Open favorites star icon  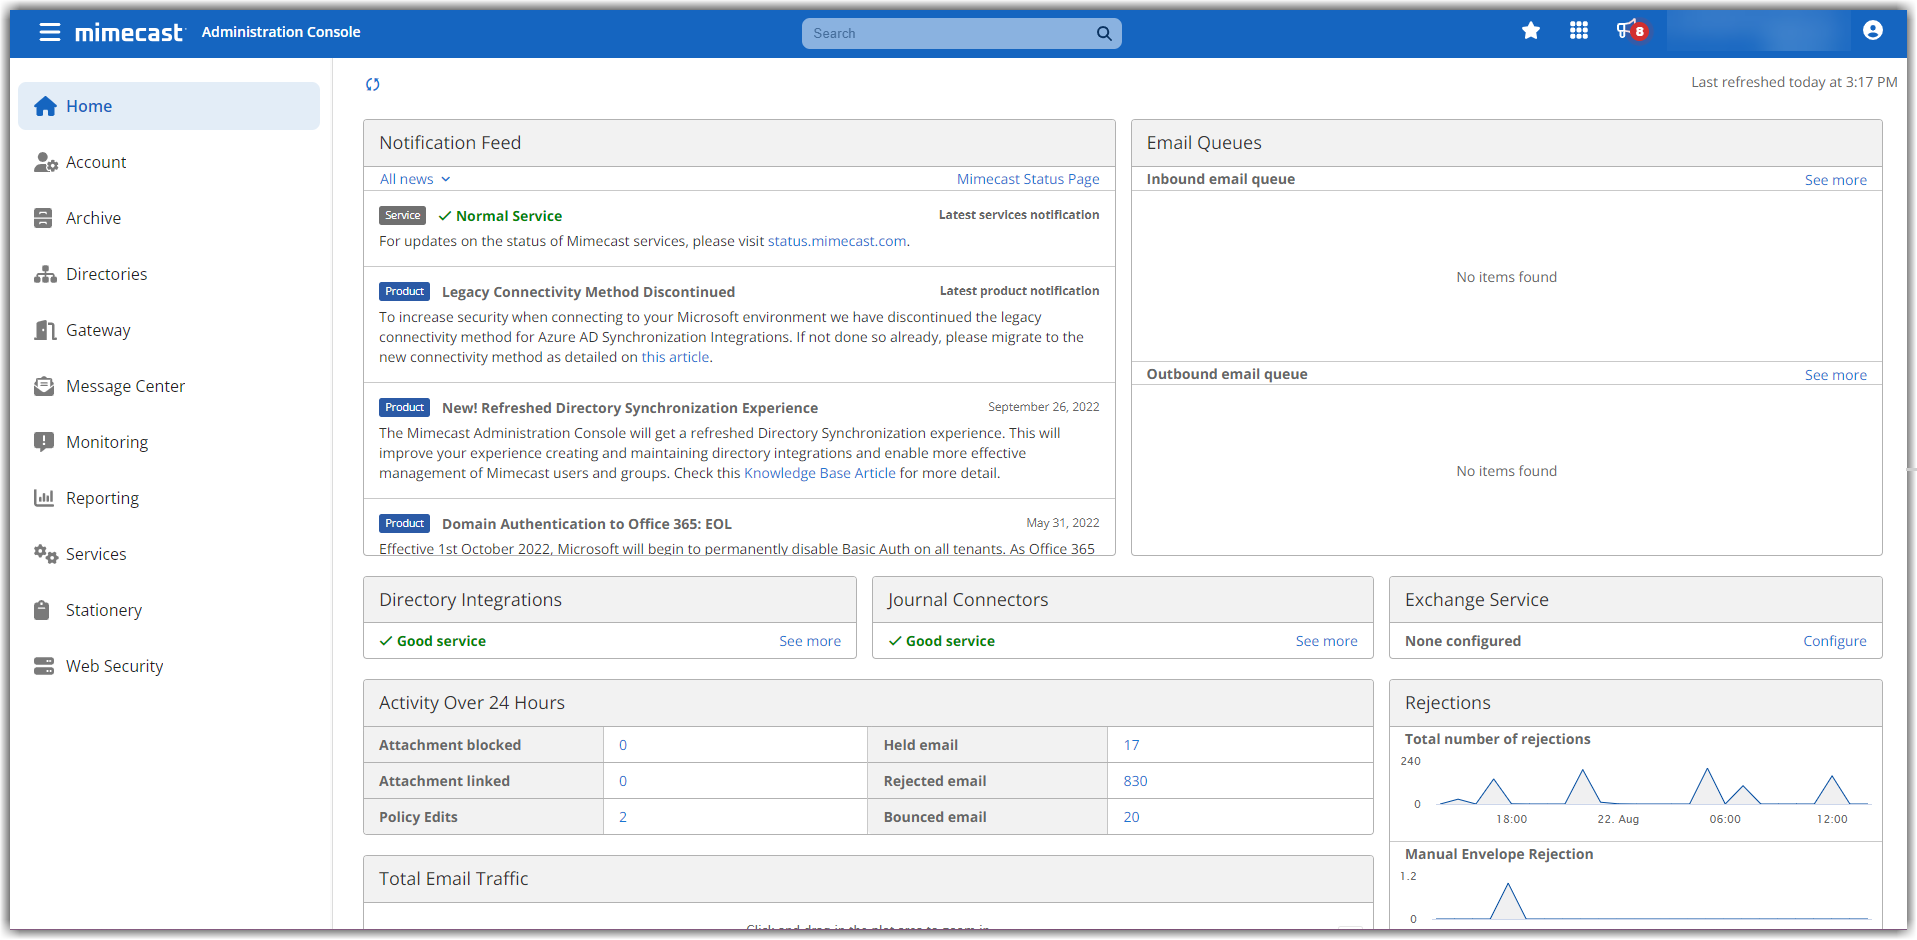1531,31
